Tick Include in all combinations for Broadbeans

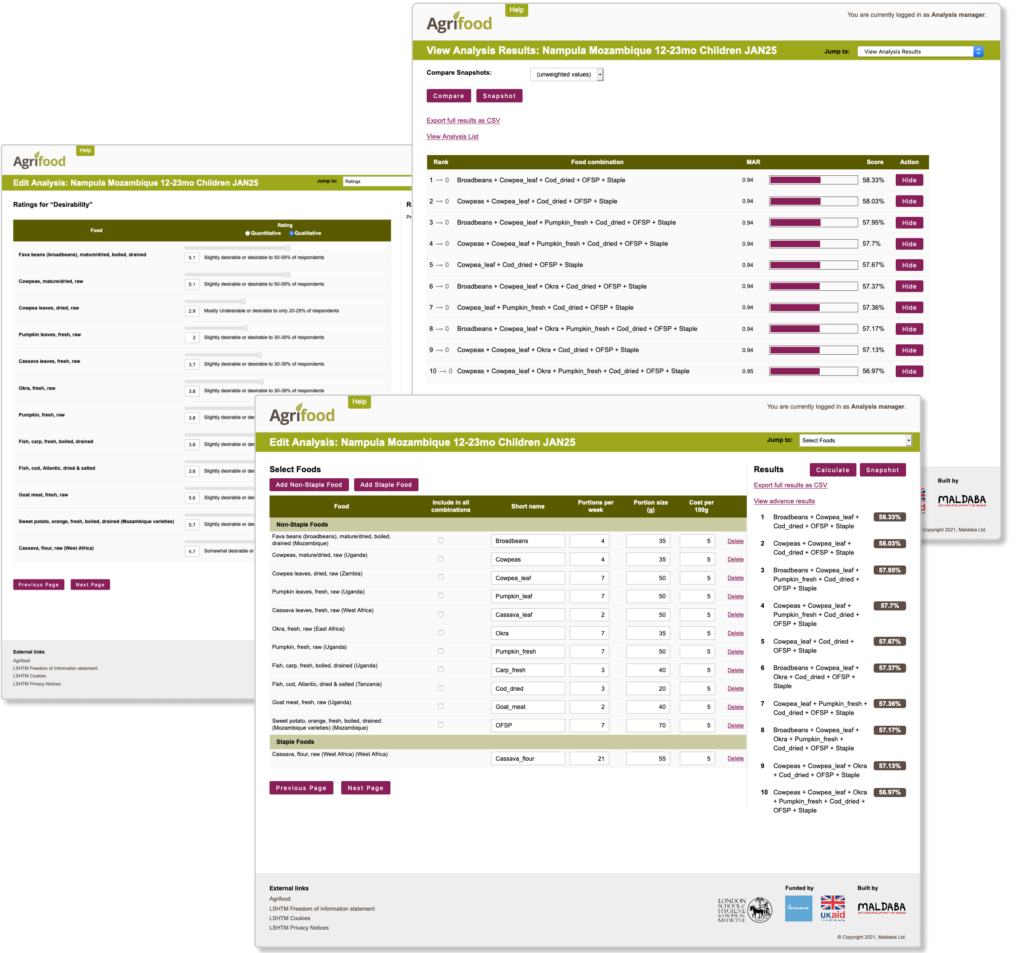(x=441, y=540)
